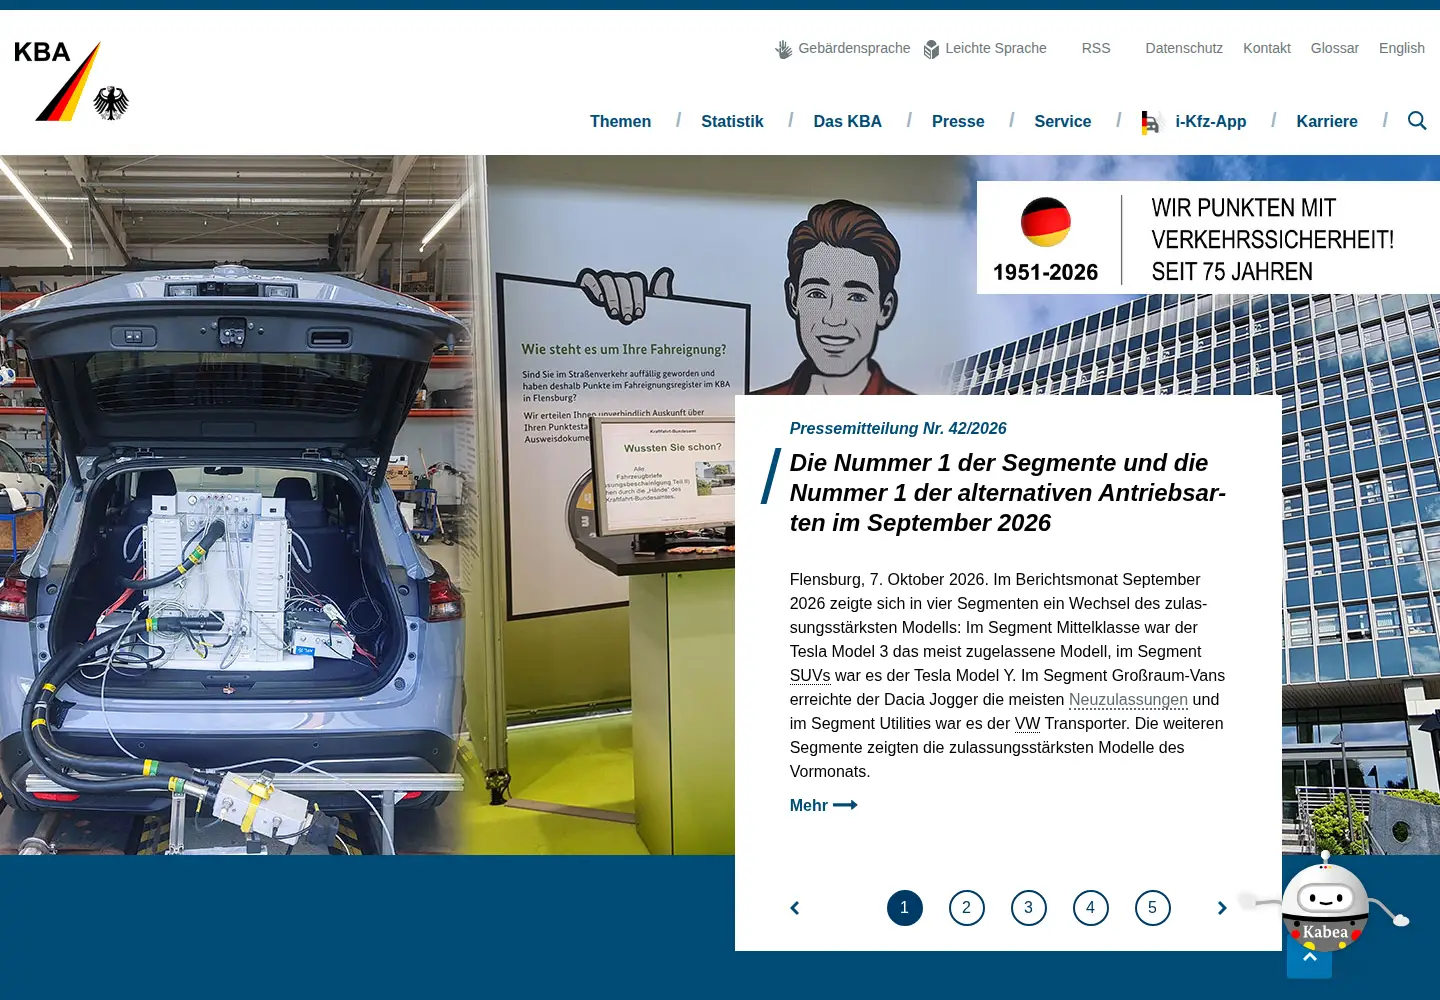
Task: Click the i-Kfz-App car icon
Action: point(1152,122)
